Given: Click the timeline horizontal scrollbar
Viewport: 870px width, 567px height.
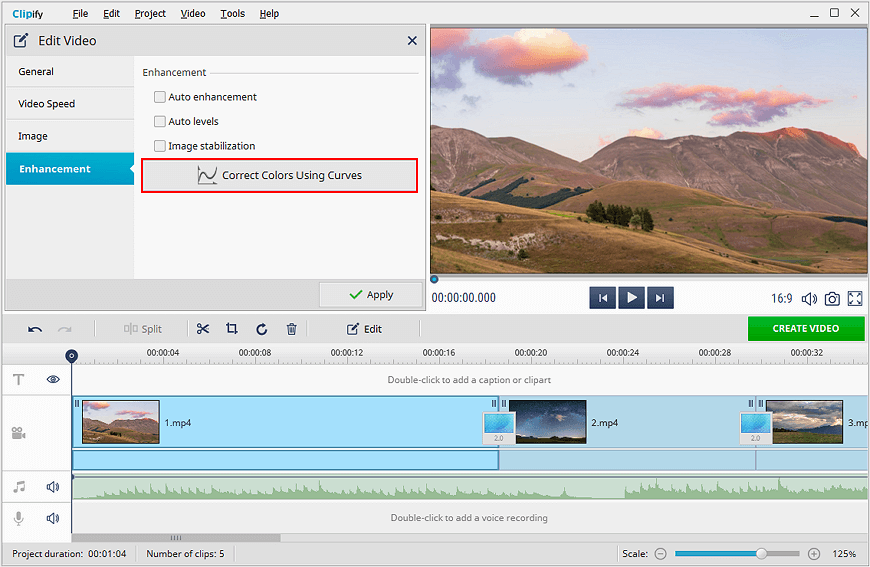Looking at the screenshot, I should click(x=176, y=538).
